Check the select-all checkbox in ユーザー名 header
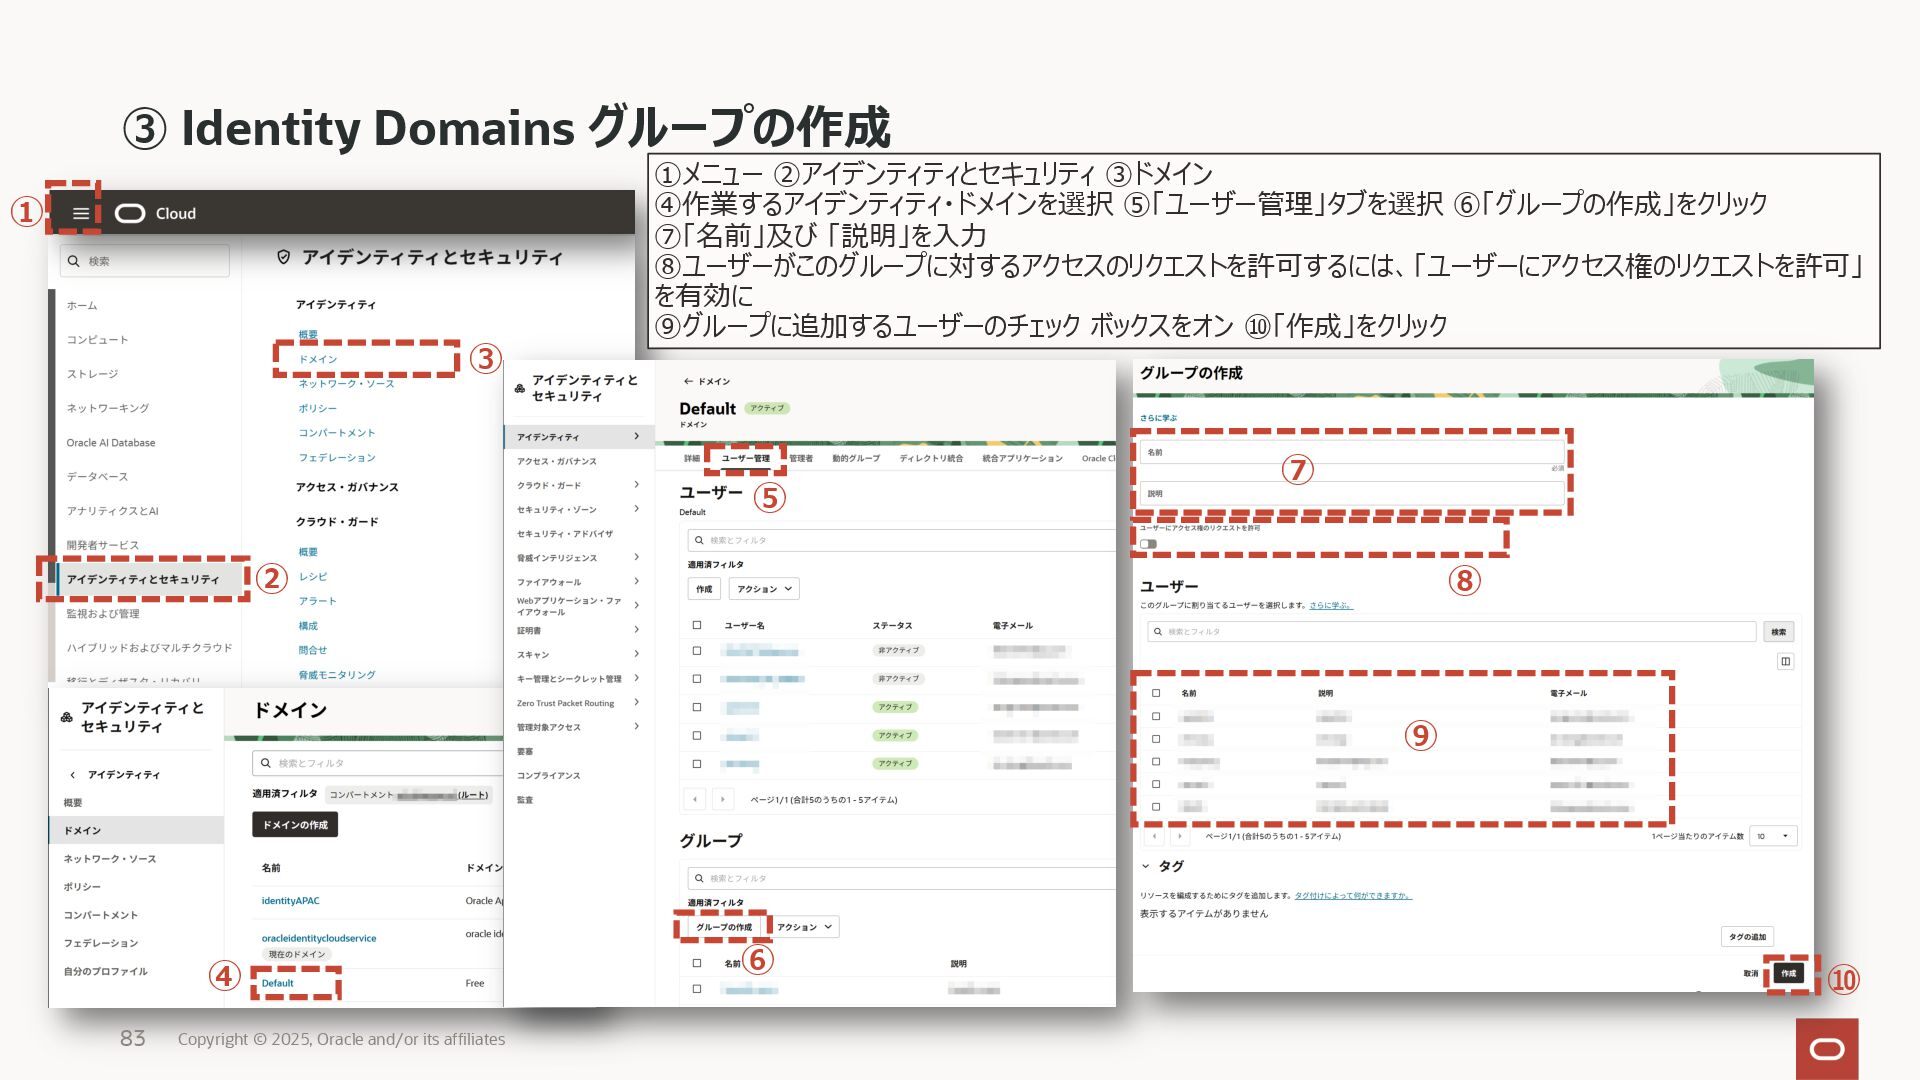1920x1080 pixels. (x=697, y=625)
